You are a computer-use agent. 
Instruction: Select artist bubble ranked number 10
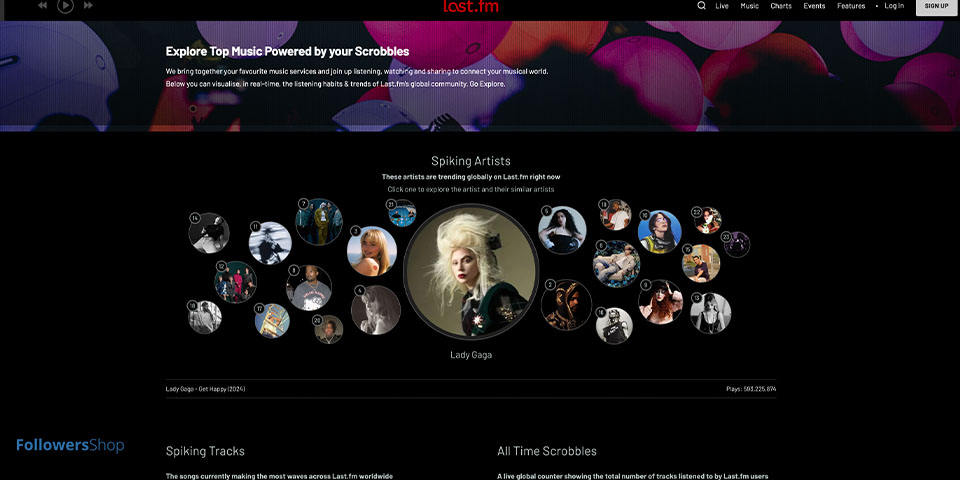pos(659,232)
